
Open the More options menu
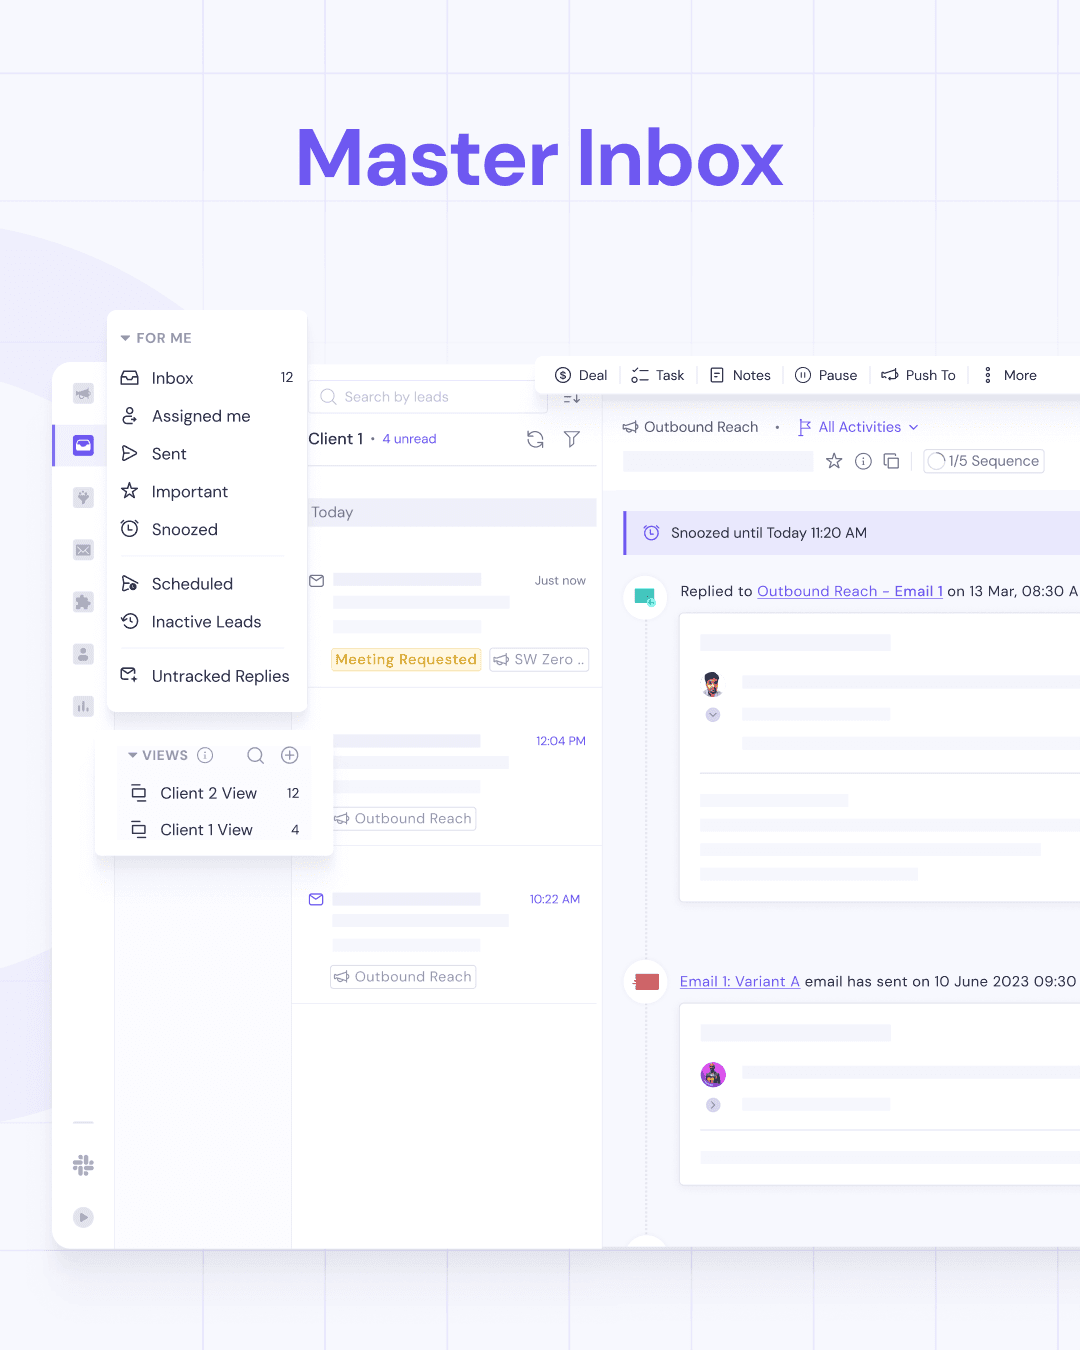point(1009,375)
